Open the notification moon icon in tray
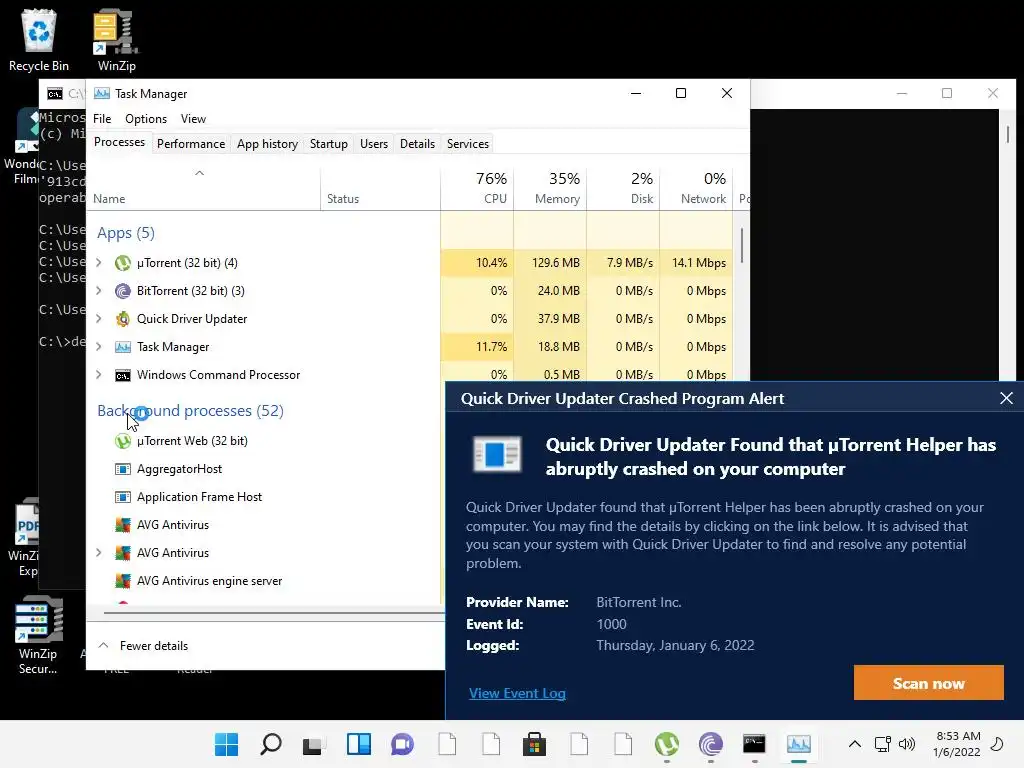The height and width of the screenshot is (768, 1024). 997,744
